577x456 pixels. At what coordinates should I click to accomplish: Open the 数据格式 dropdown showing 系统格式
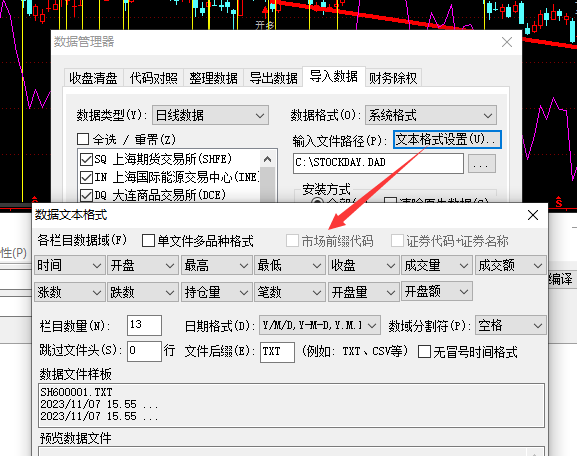(431, 115)
